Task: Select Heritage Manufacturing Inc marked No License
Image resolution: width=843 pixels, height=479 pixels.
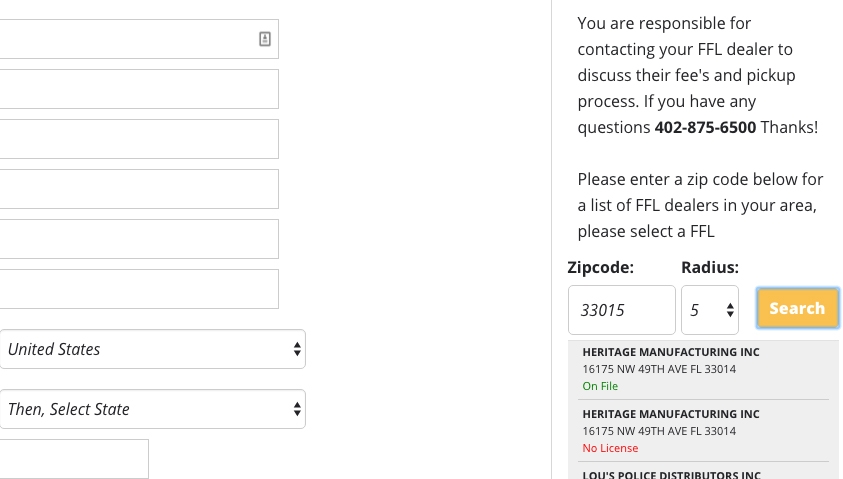Action: click(x=703, y=431)
